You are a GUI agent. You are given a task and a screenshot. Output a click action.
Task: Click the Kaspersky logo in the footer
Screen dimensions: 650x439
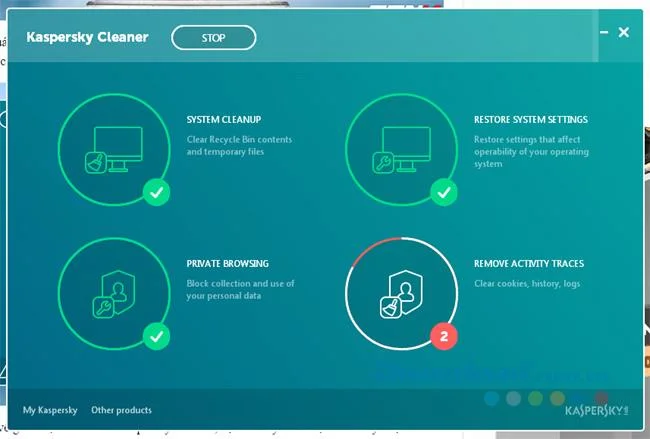coord(597,411)
